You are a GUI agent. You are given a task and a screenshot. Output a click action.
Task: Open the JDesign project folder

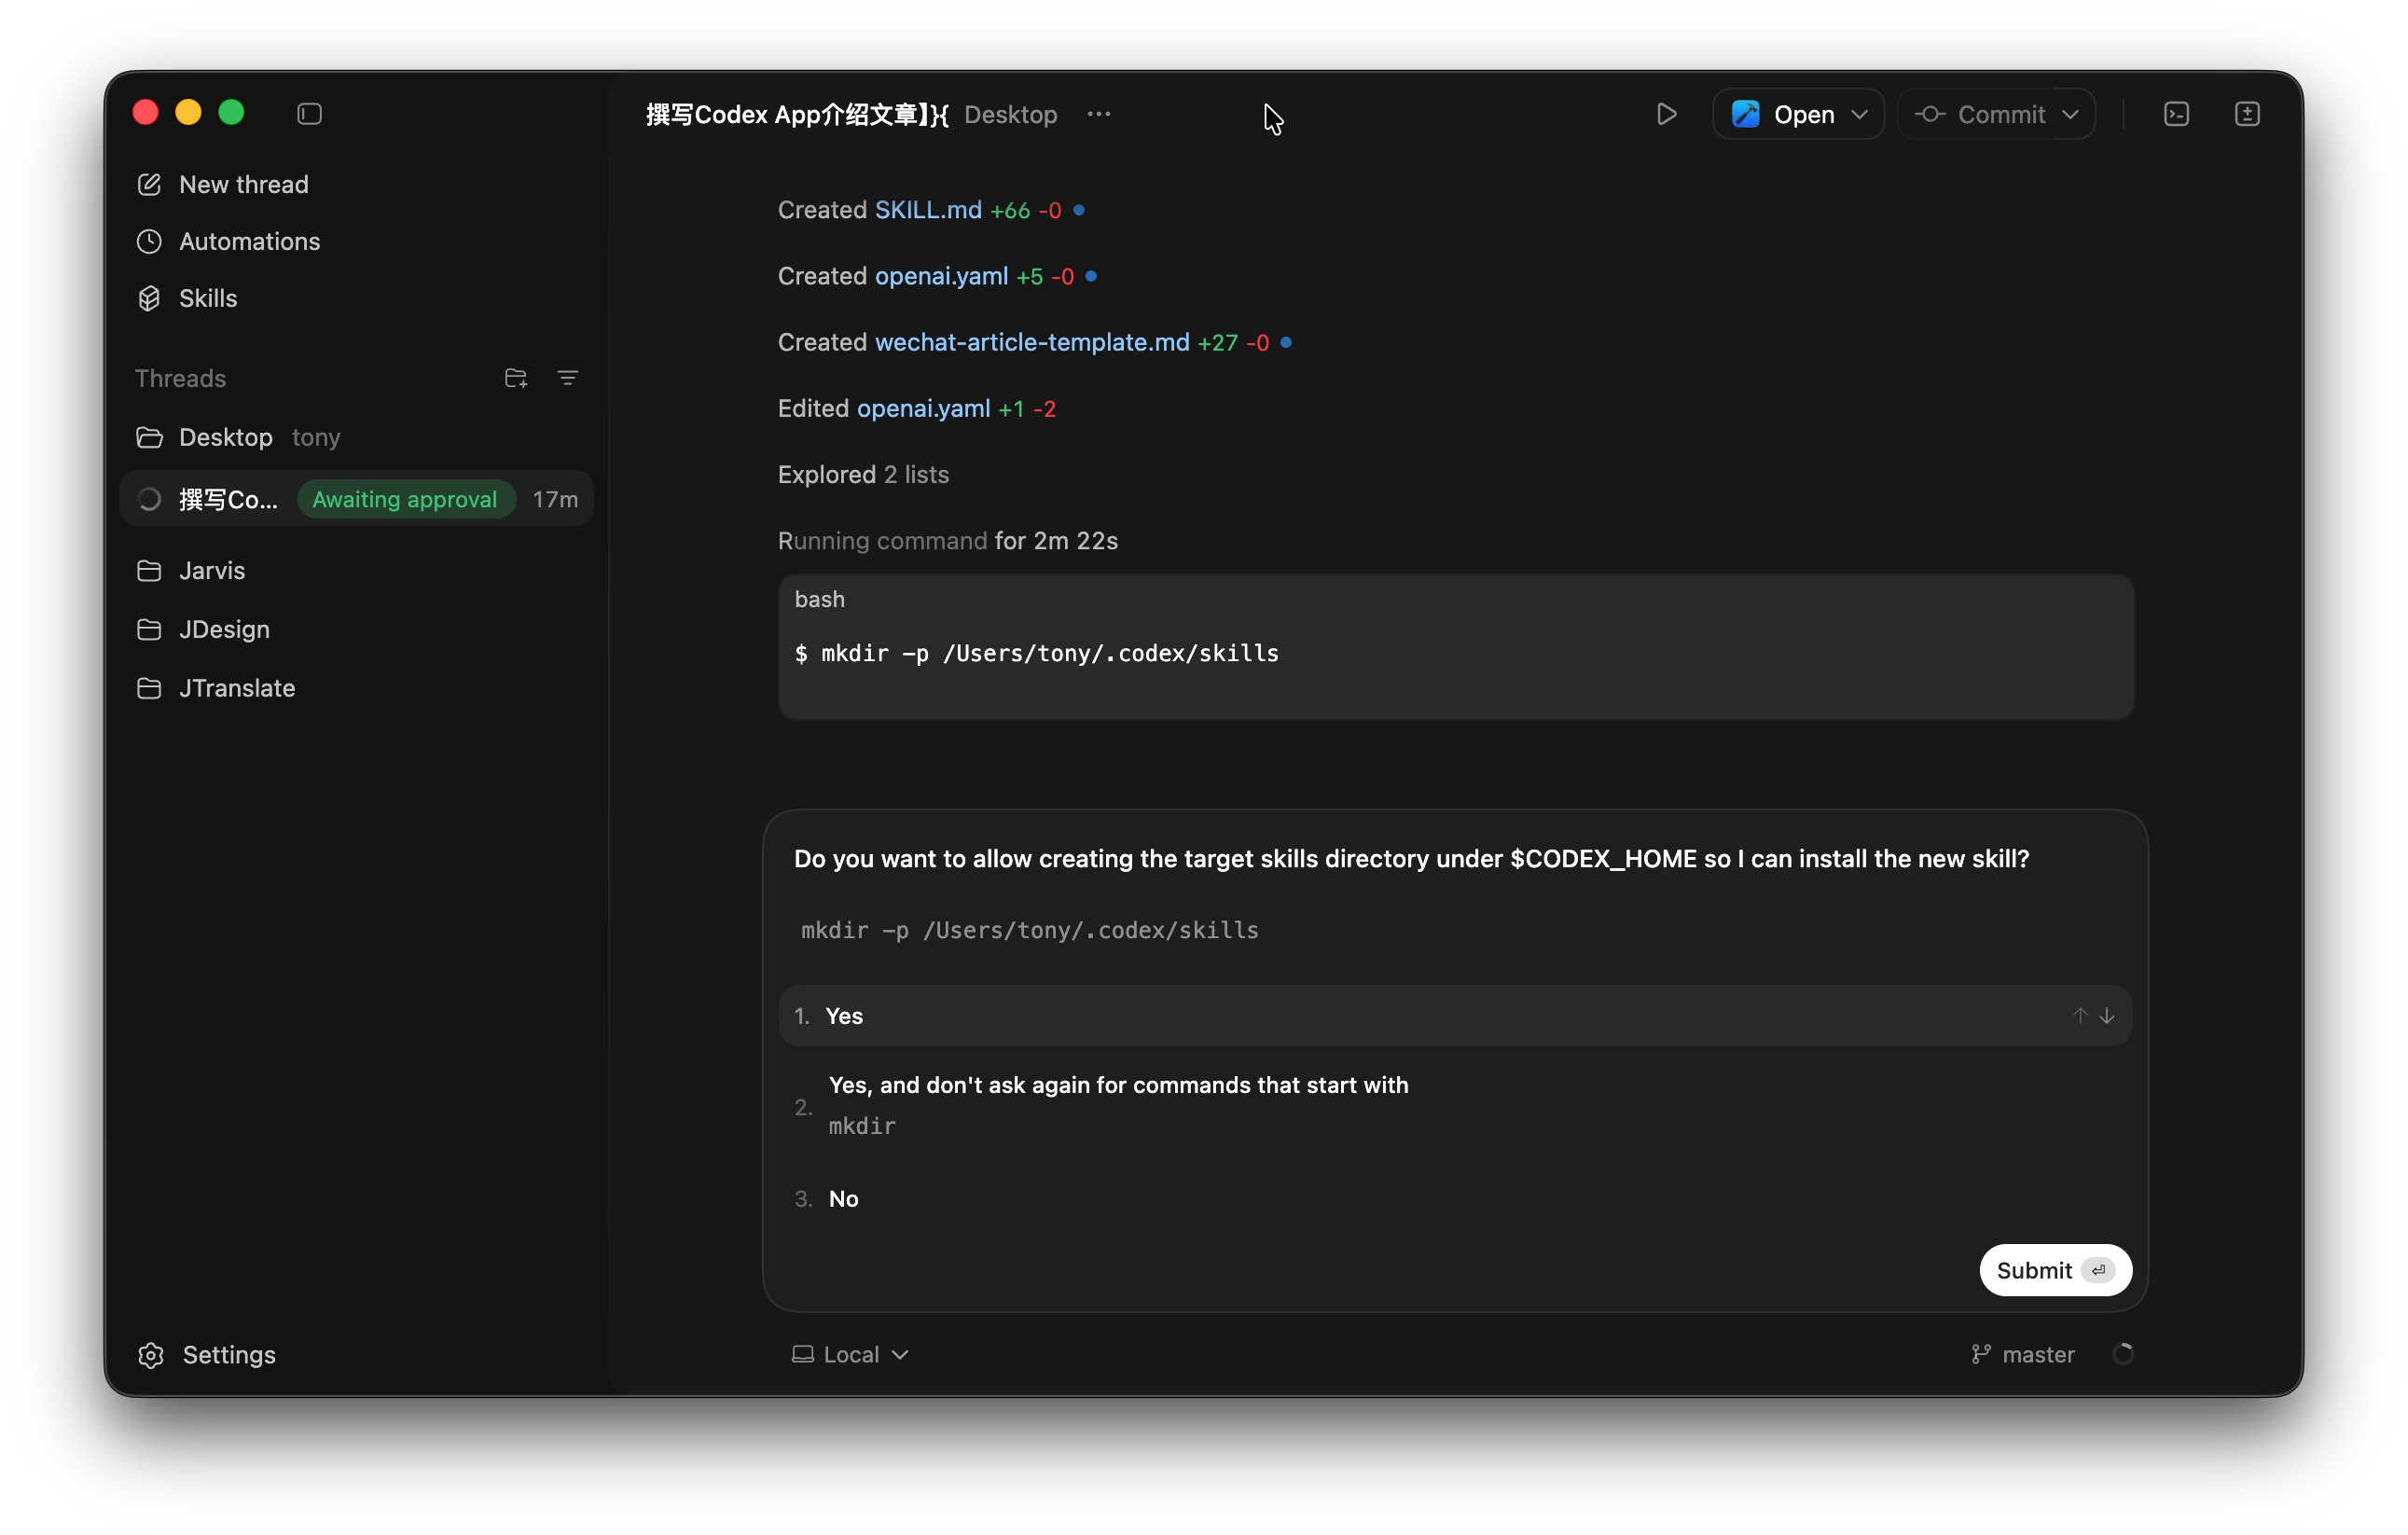coord(224,629)
